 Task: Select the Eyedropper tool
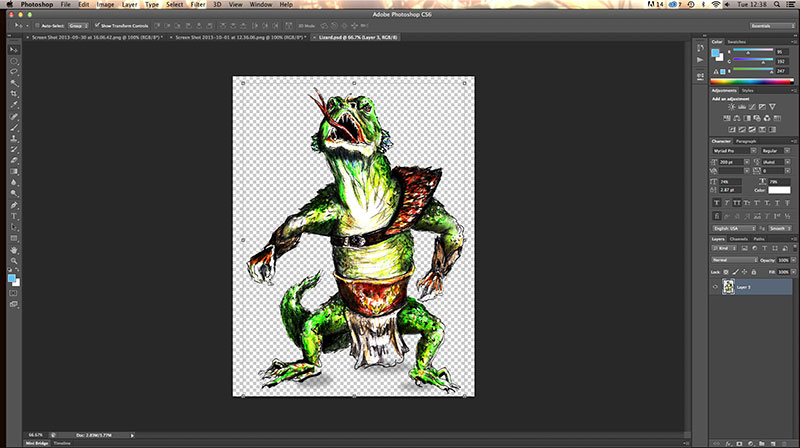pyautogui.click(x=14, y=105)
